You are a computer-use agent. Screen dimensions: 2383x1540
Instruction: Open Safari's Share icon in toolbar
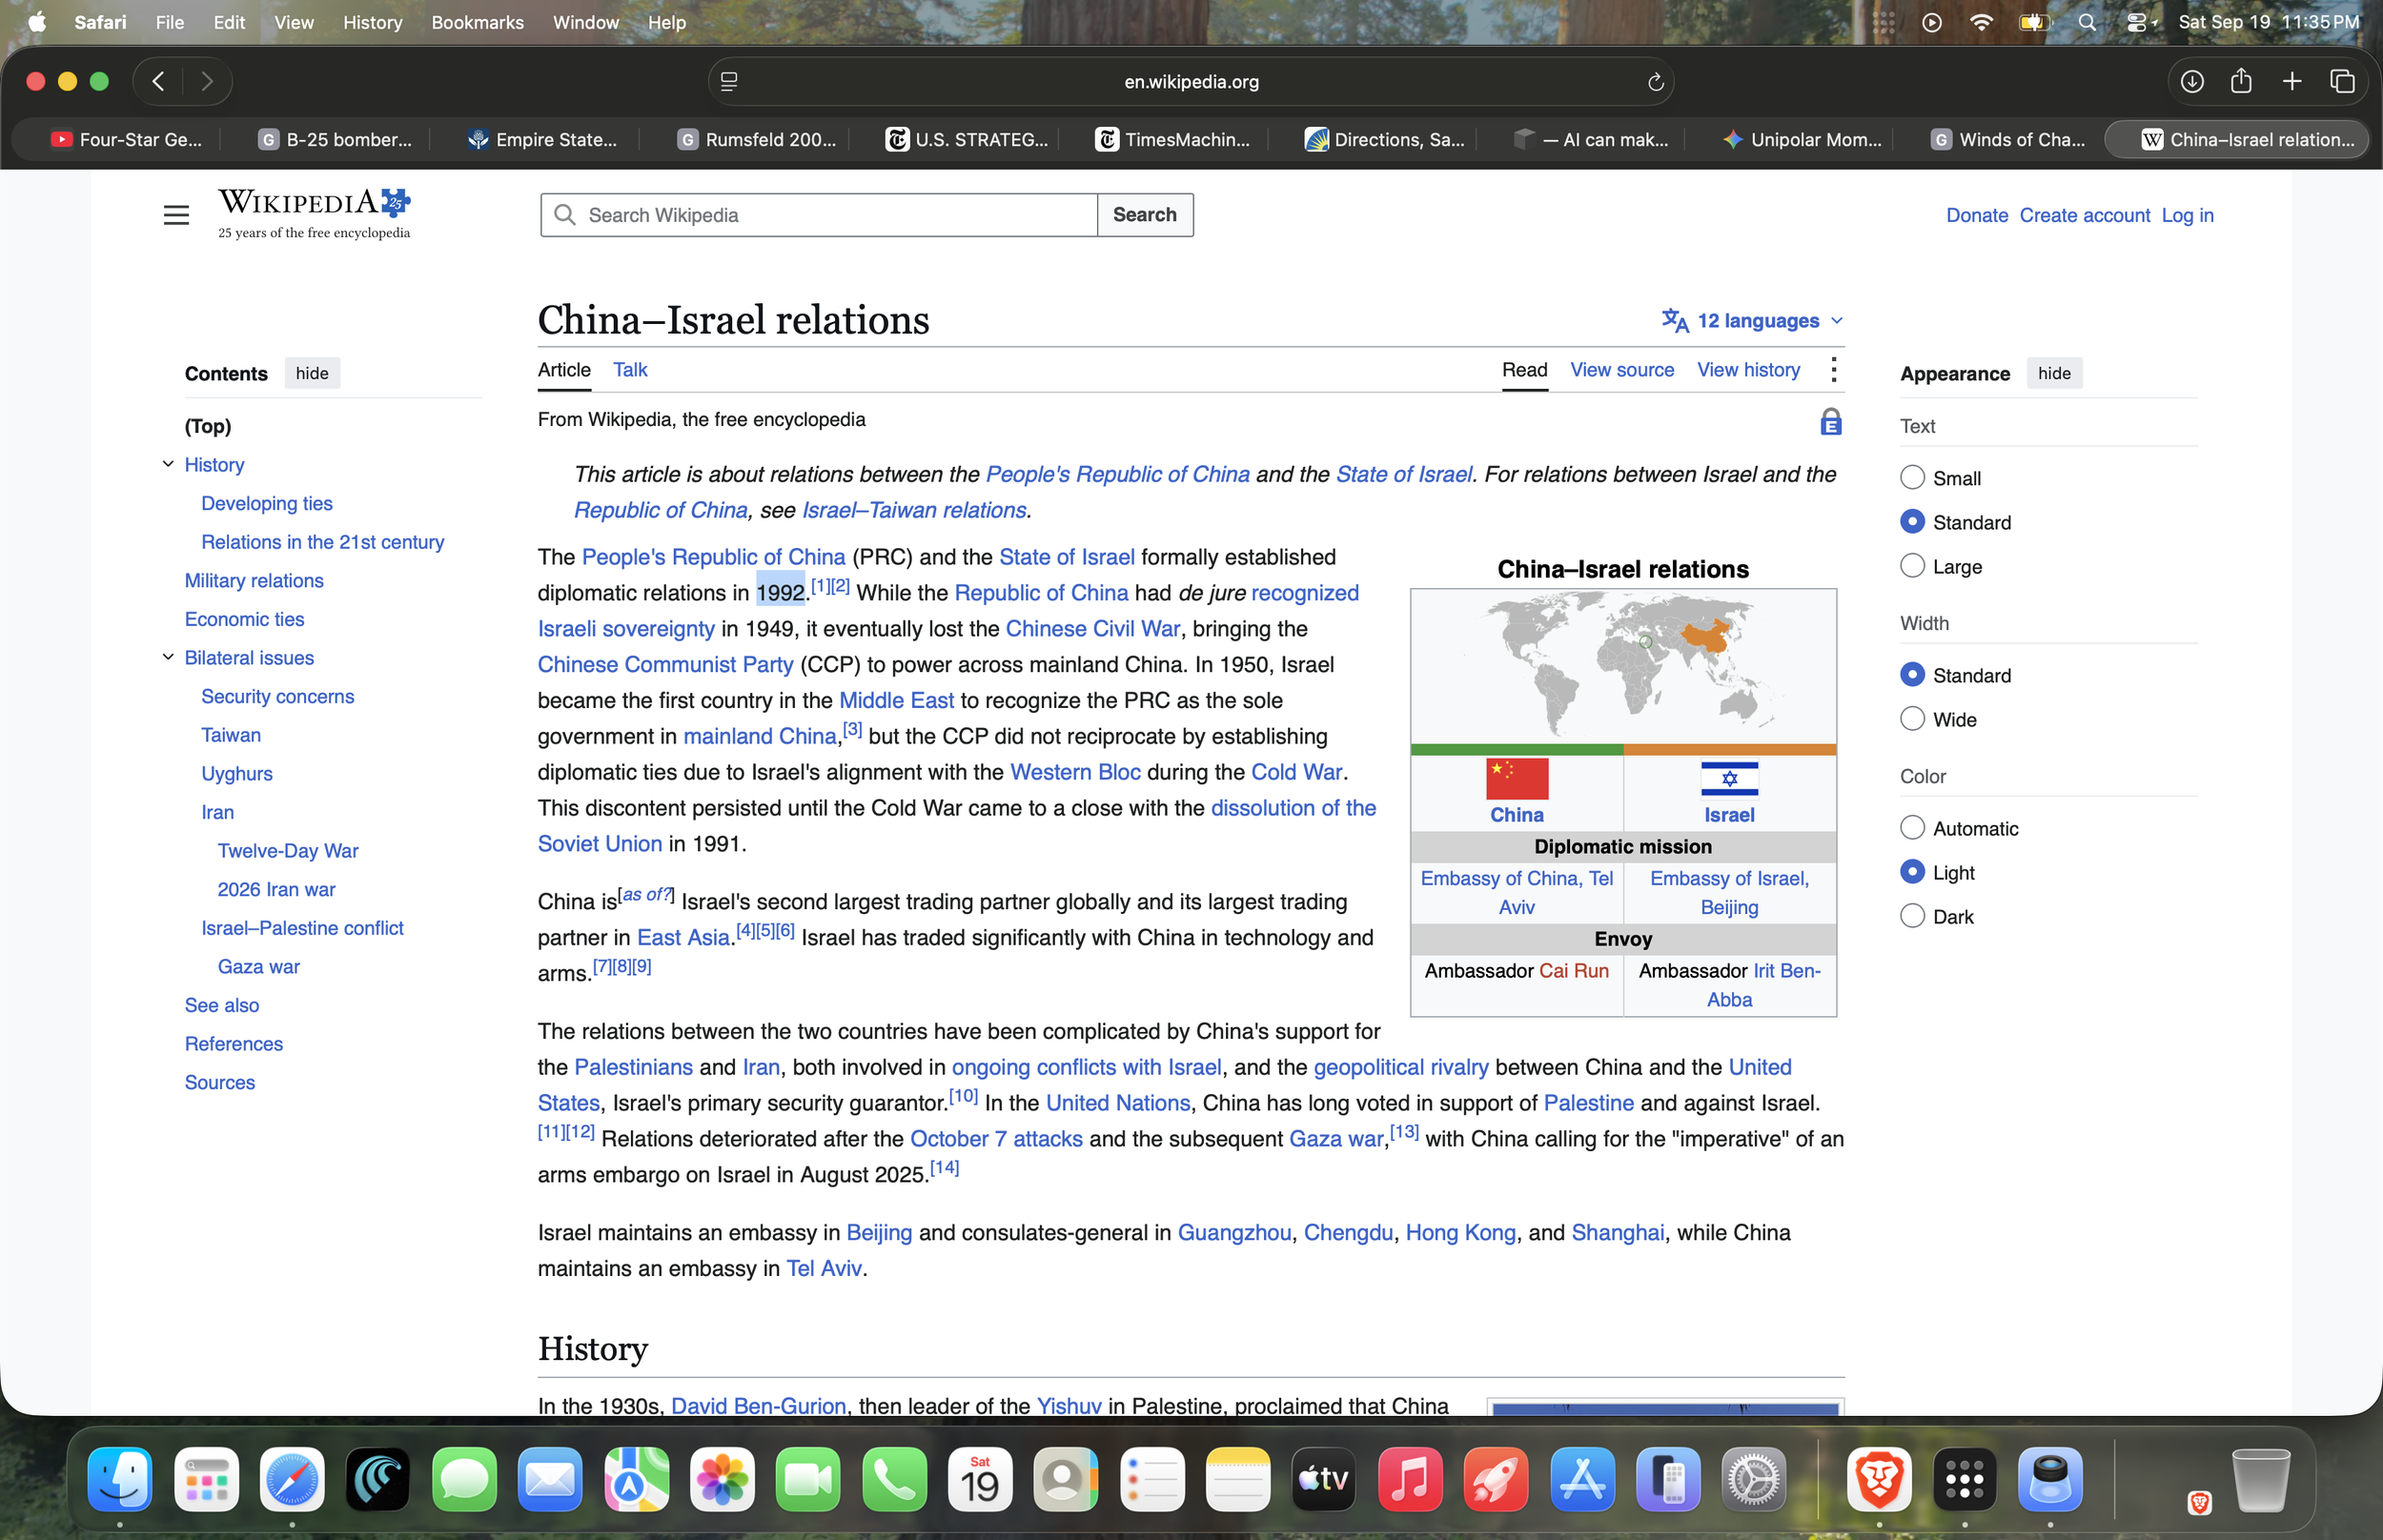(2241, 81)
